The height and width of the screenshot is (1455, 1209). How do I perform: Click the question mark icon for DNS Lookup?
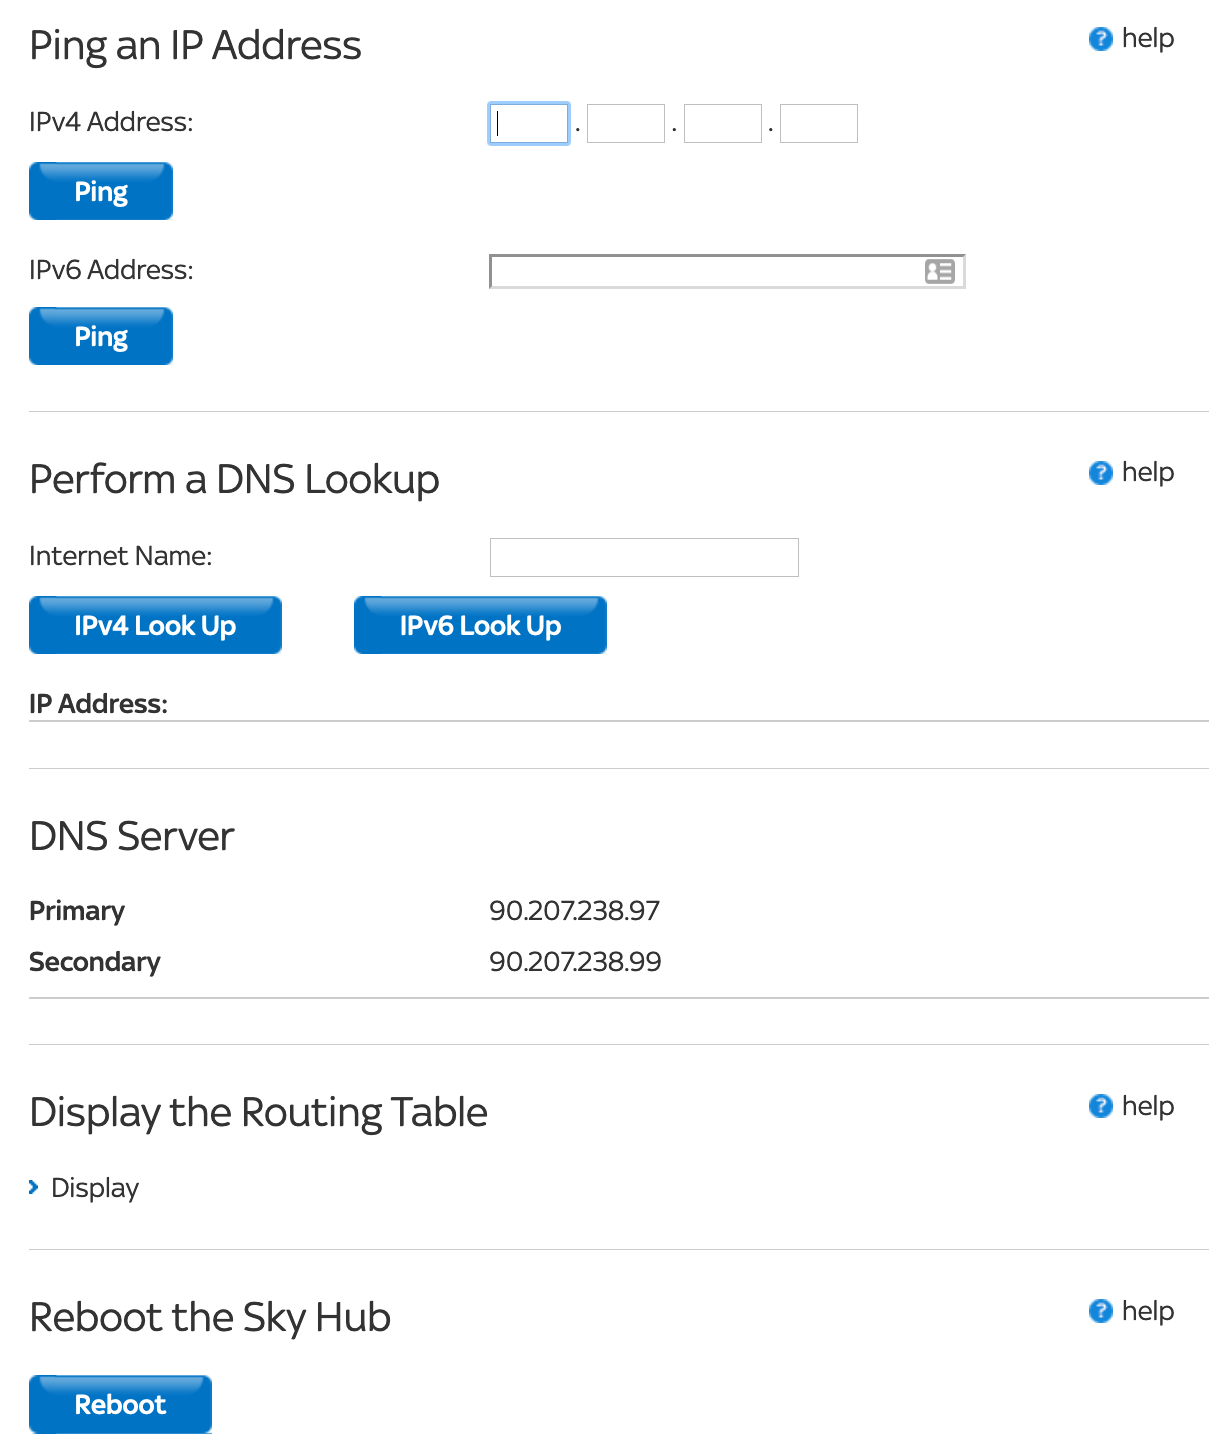coord(1100,473)
